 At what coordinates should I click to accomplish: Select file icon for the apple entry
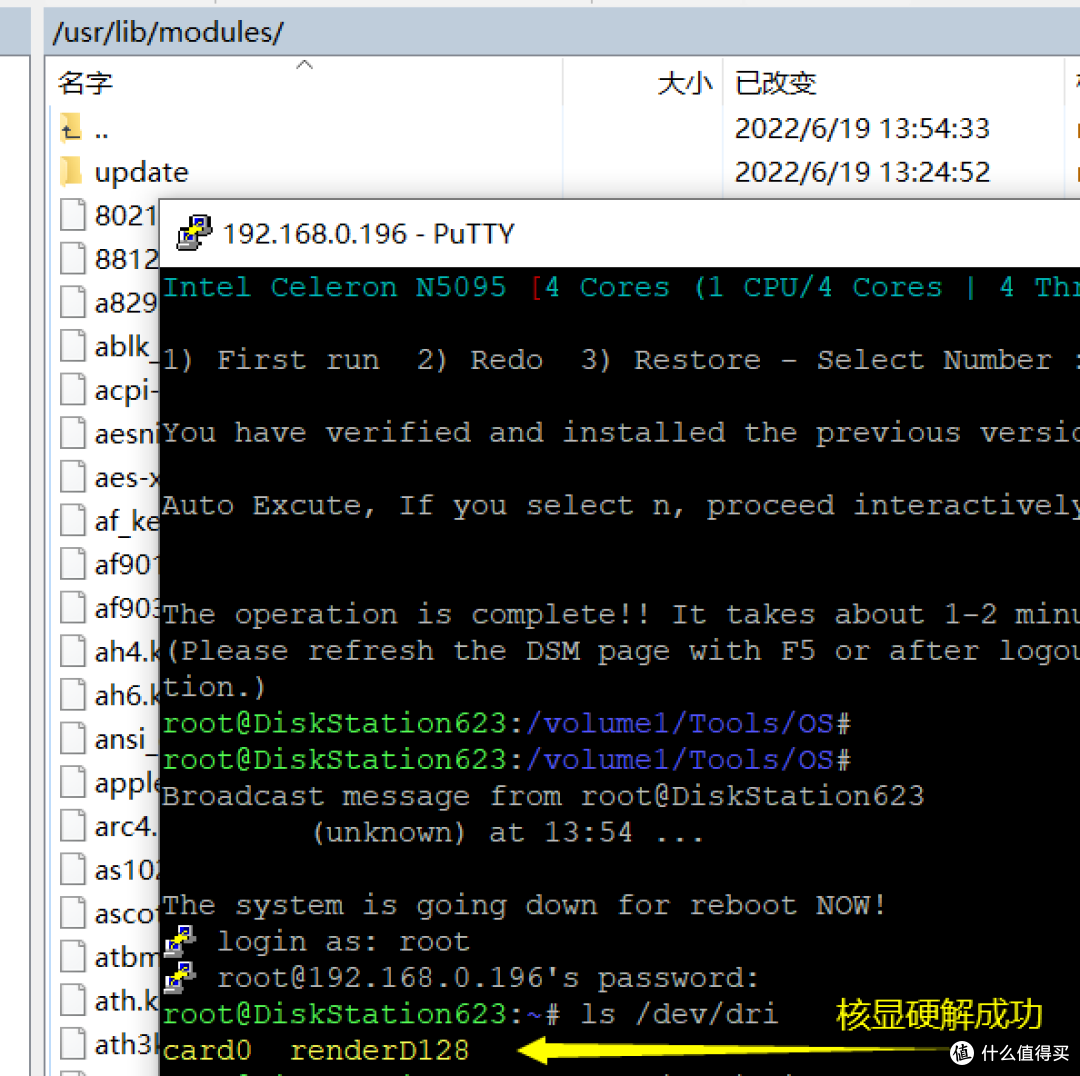pos(72,781)
